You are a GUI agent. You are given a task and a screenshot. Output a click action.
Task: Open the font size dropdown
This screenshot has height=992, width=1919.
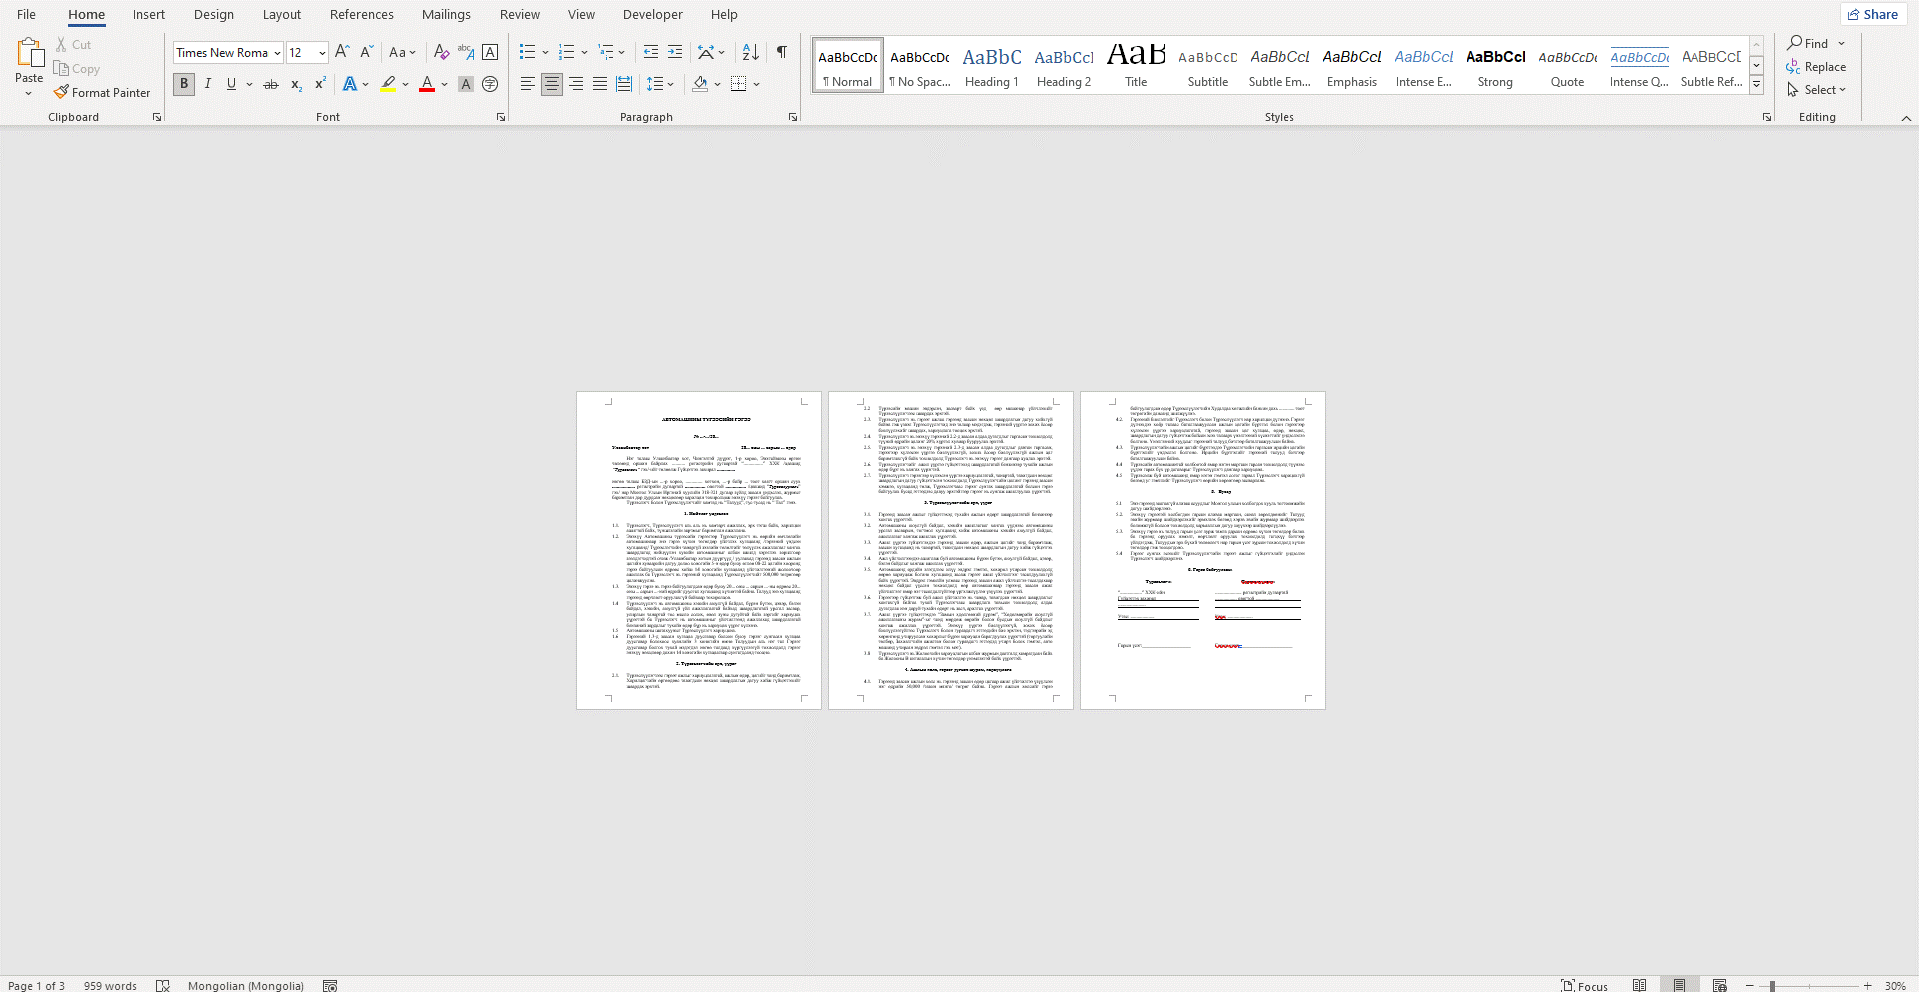tap(322, 53)
